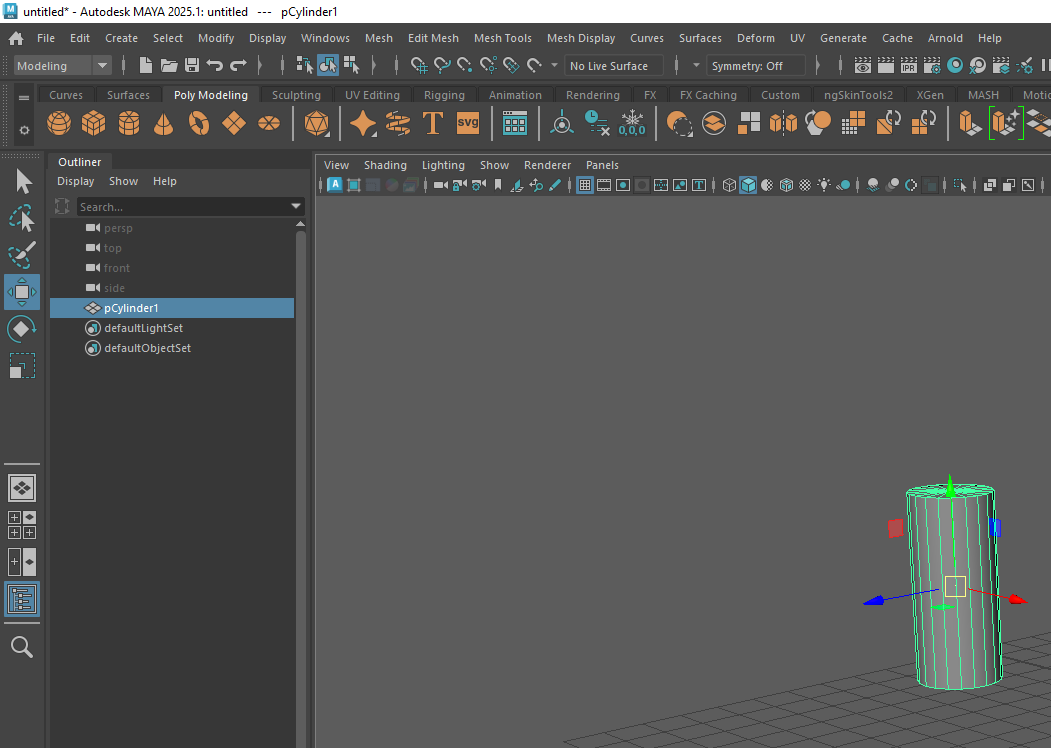The width and height of the screenshot is (1051, 748).
Task: Open the viewport Shading menu
Action: (x=385, y=165)
